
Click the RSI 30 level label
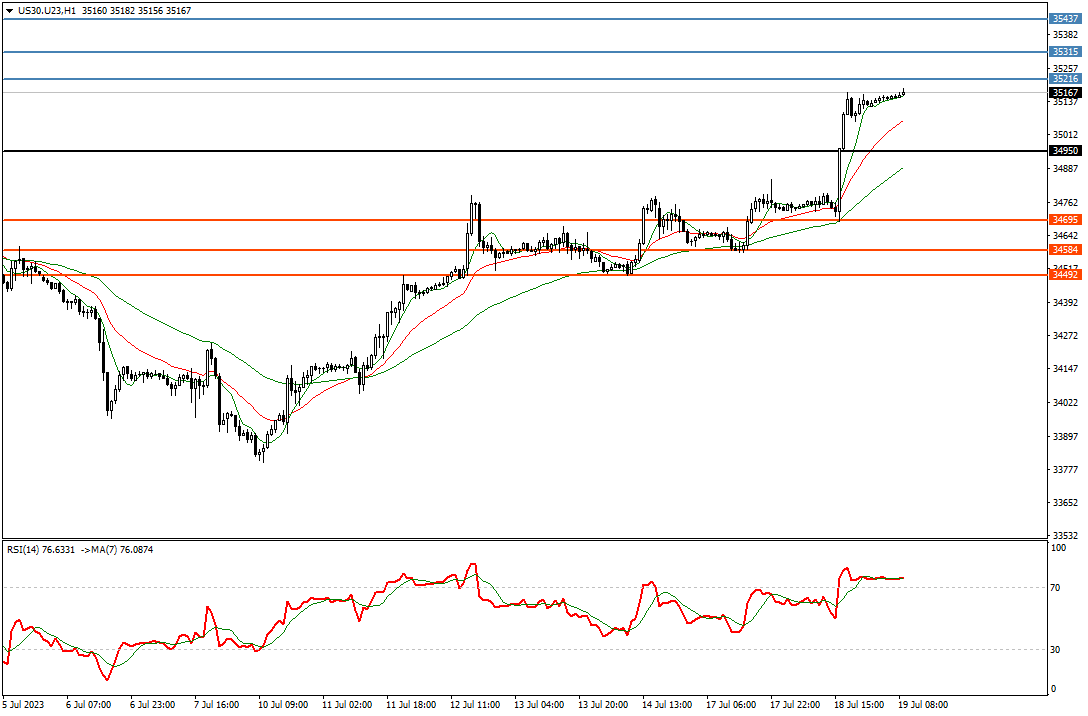pyautogui.click(x=1055, y=650)
